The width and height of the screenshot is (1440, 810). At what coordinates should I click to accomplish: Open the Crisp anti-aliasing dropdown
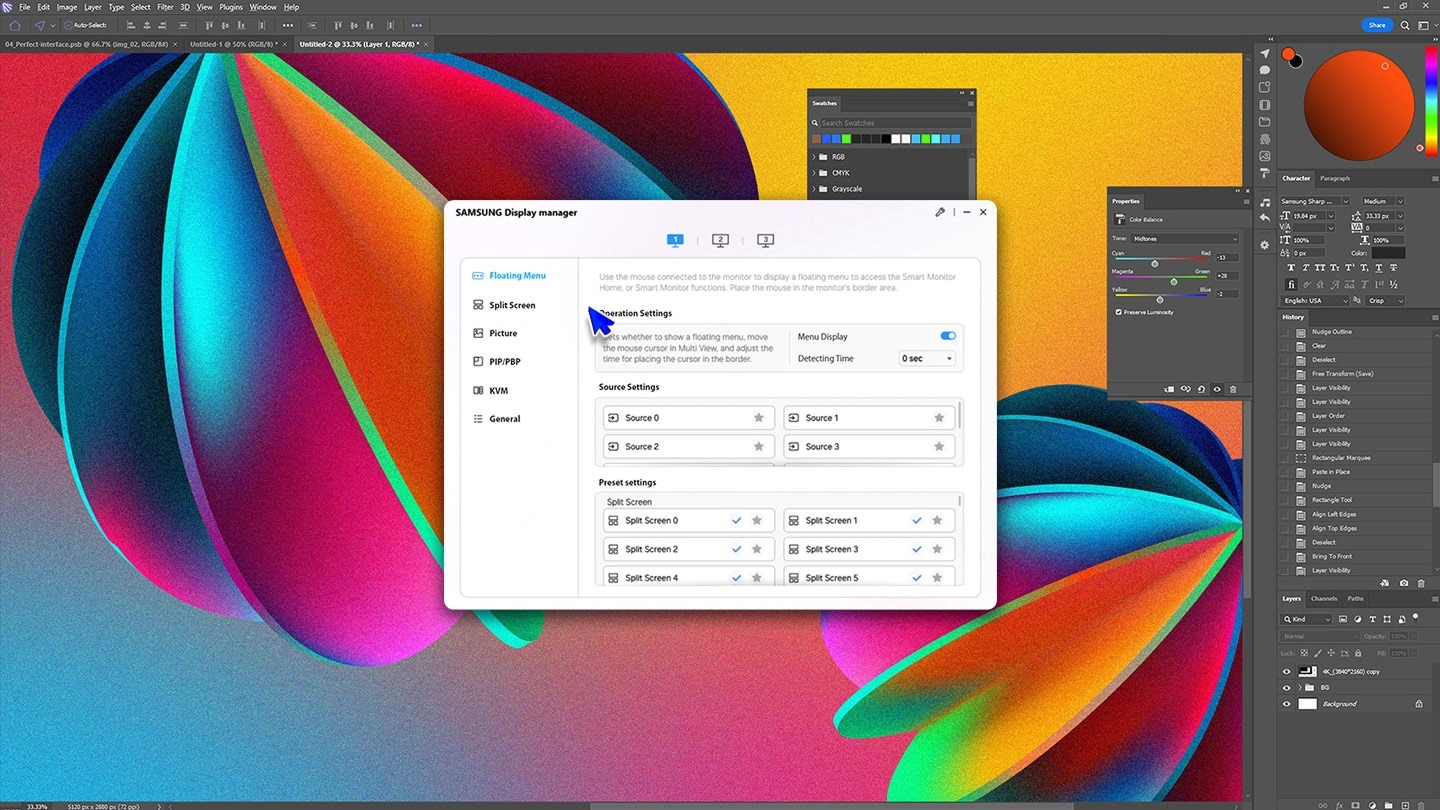coord(1386,300)
